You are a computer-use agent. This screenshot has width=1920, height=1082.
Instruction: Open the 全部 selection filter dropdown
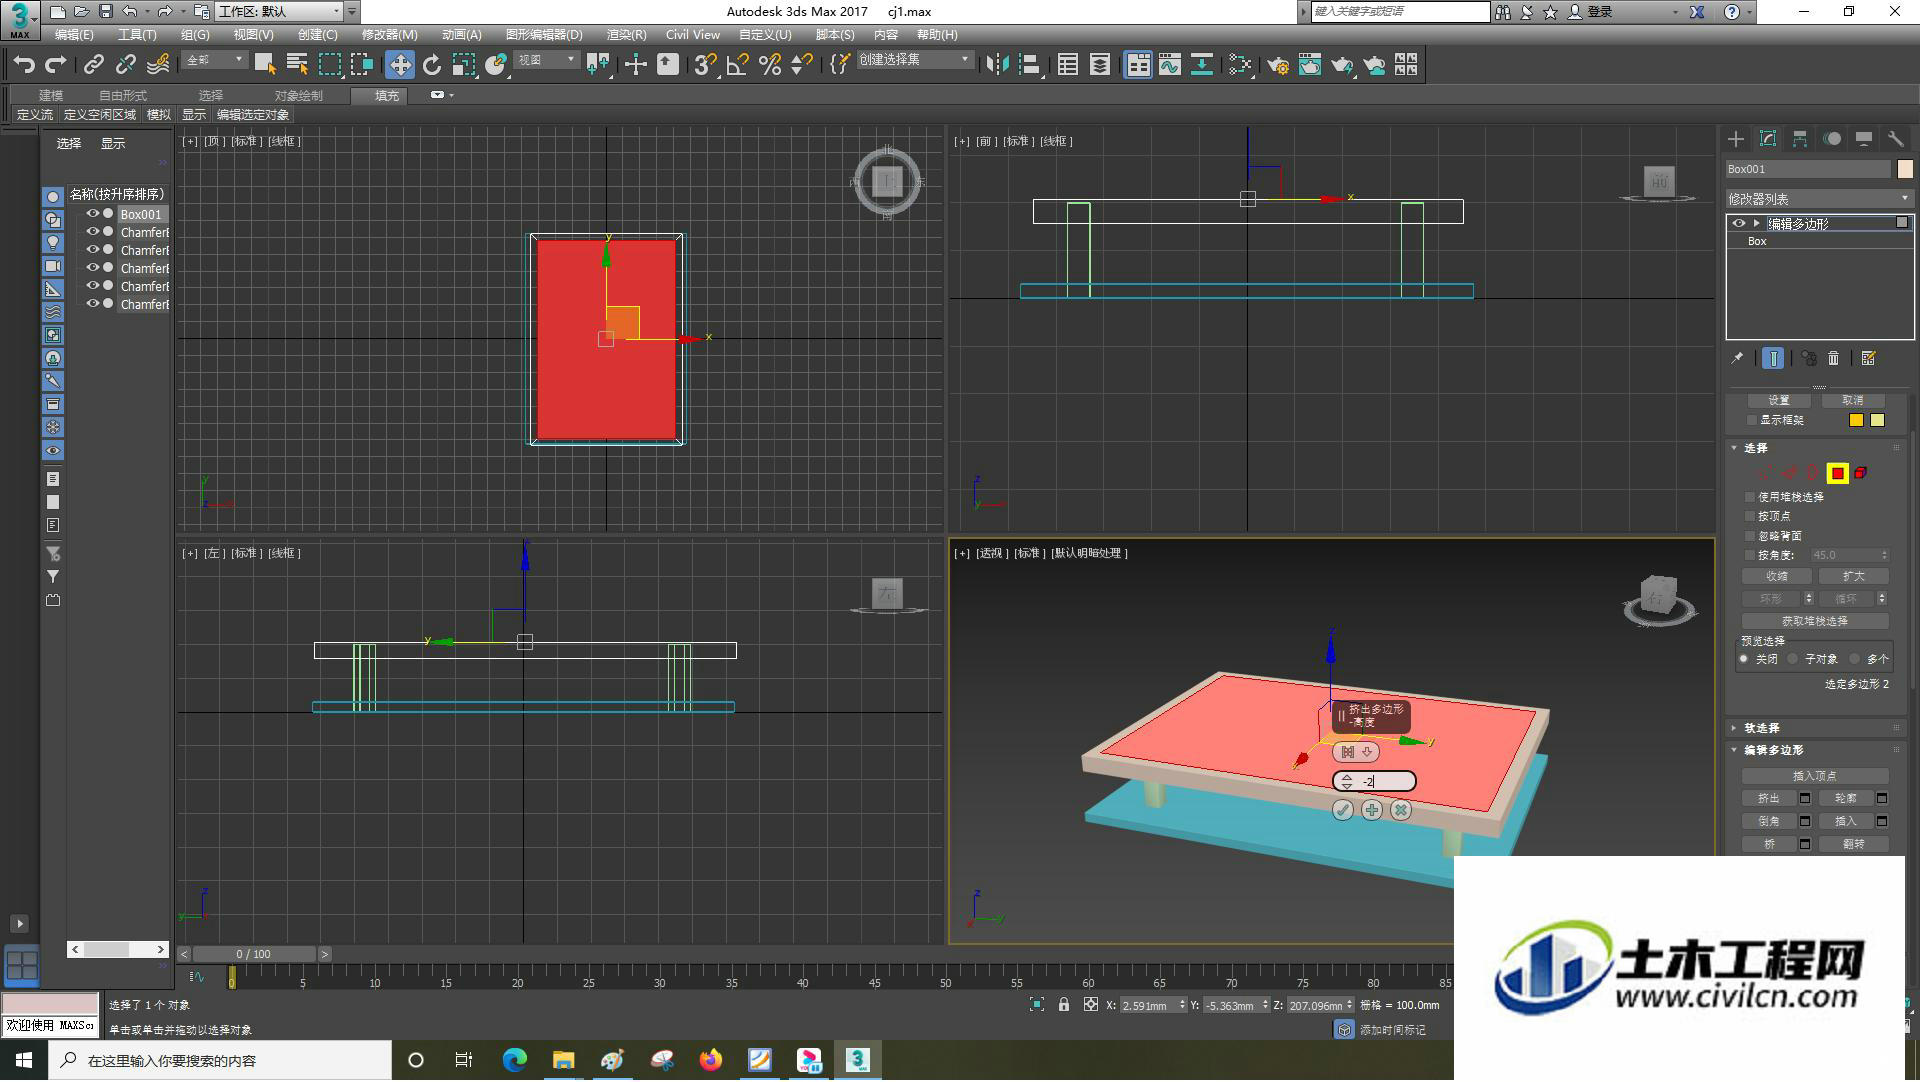click(214, 60)
